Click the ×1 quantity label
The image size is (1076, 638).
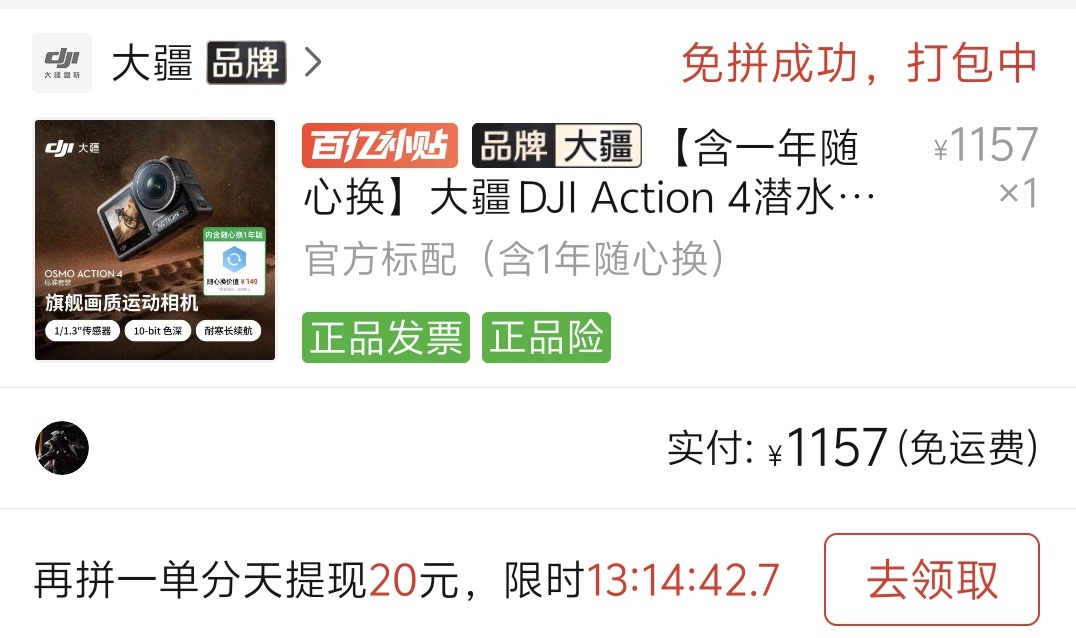pyautogui.click(x=1018, y=193)
